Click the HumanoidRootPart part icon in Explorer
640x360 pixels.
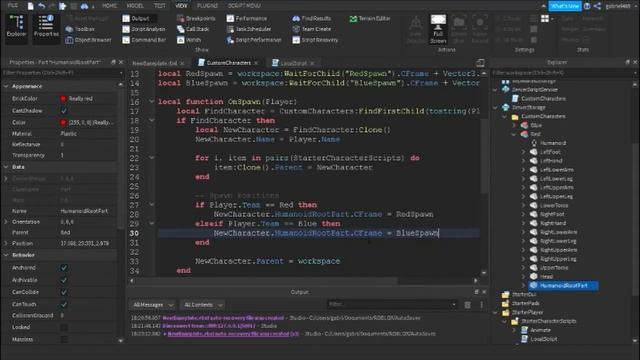click(533, 285)
